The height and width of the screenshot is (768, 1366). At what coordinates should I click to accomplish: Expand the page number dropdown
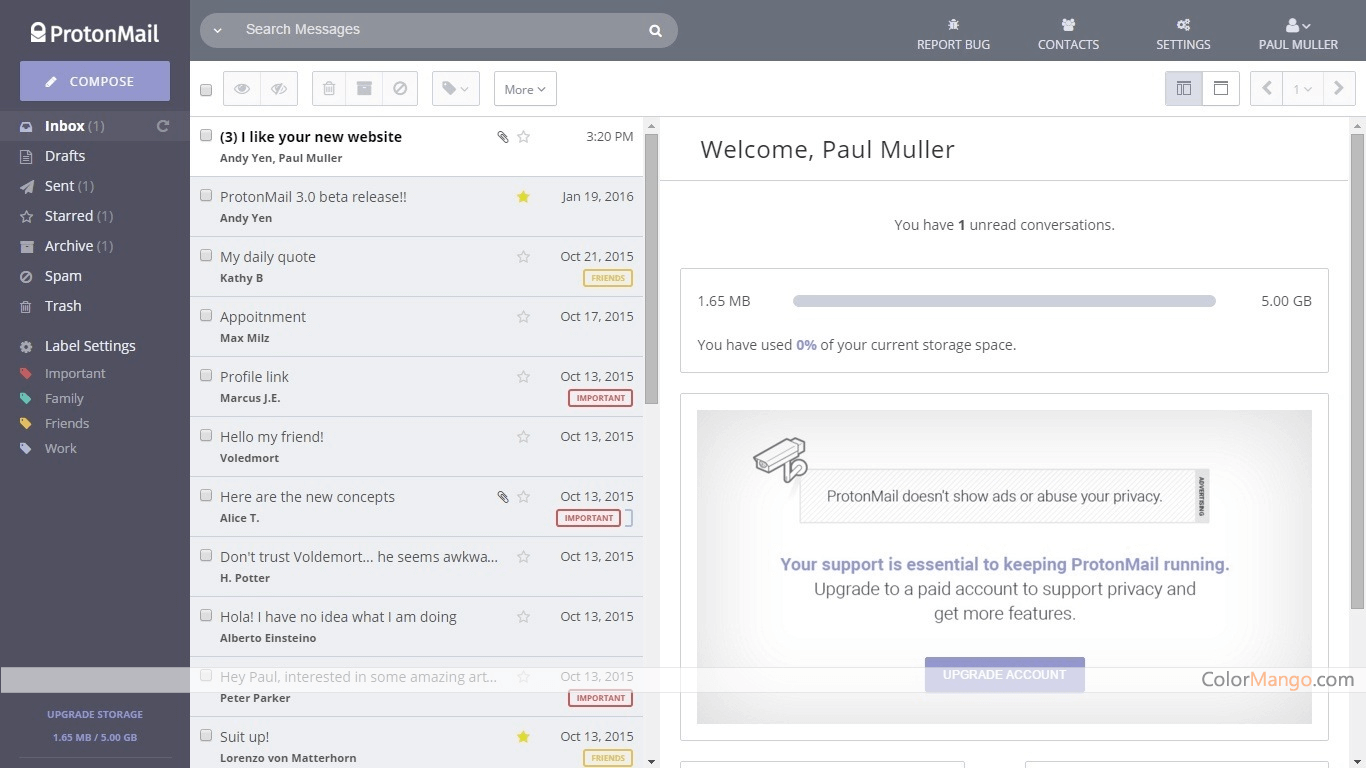(x=1302, y=88)
